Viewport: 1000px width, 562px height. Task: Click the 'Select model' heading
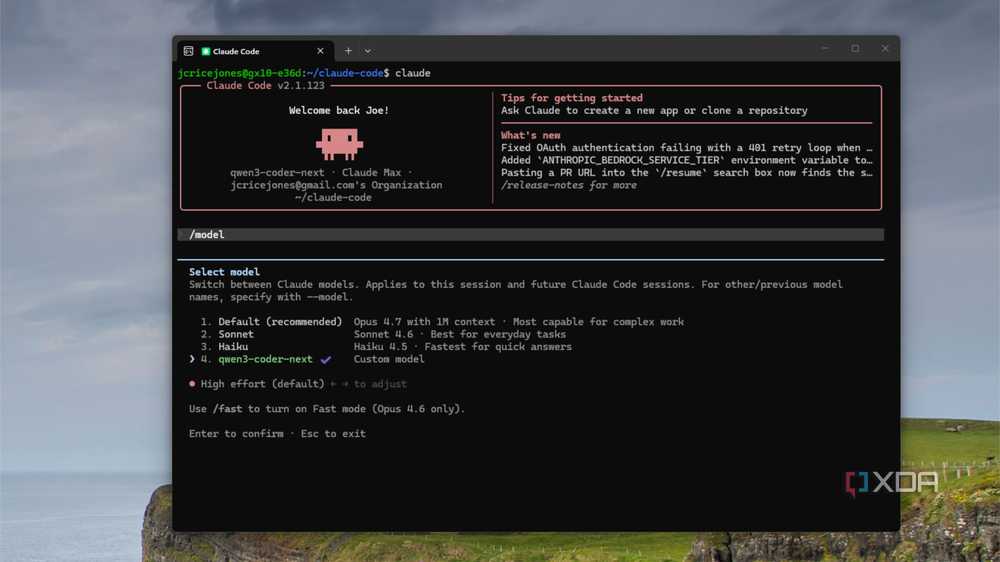224,272
